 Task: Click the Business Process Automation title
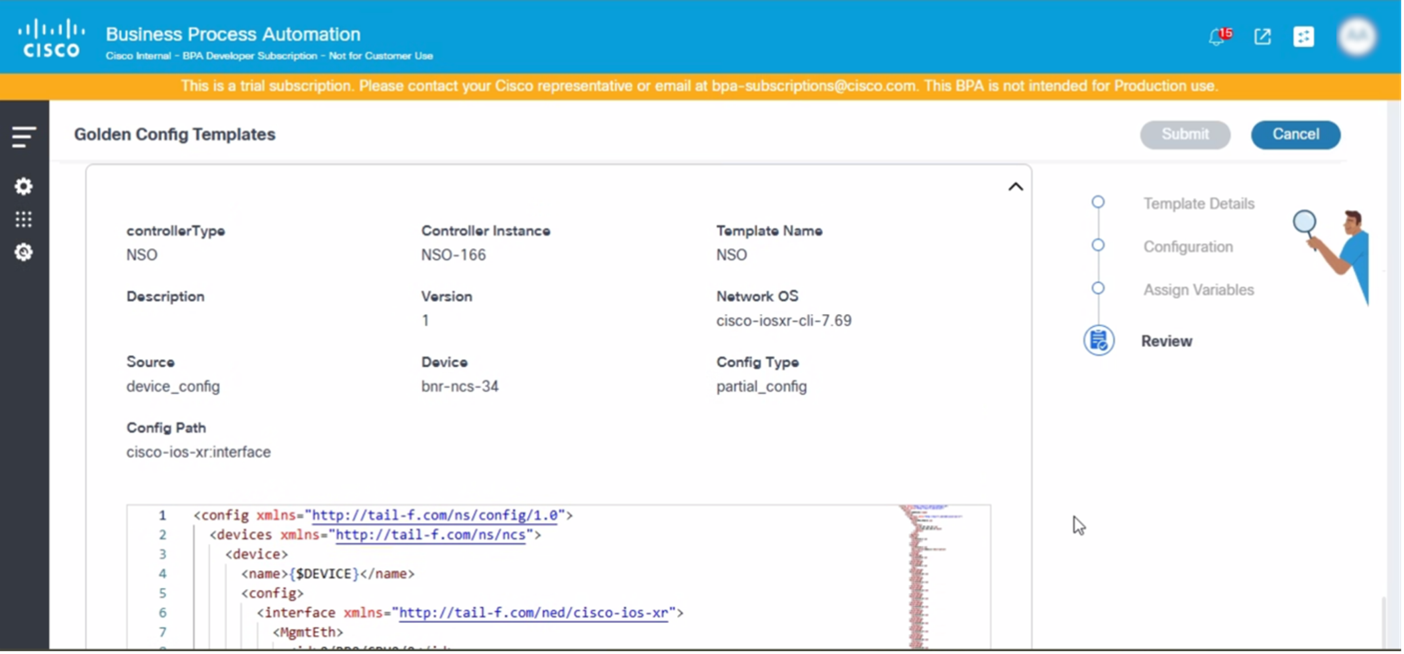click(233, 35)
